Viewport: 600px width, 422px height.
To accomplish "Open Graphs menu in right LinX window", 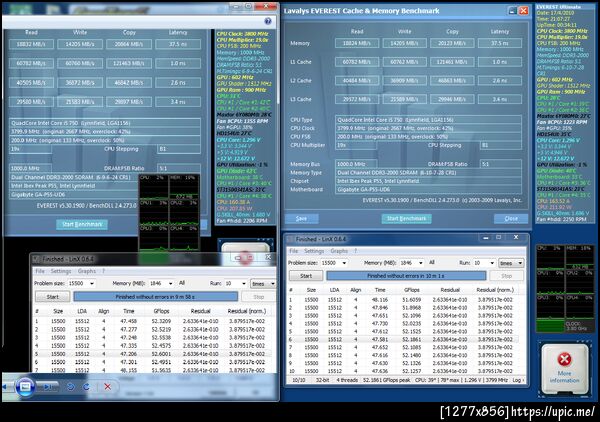I will tap(339, 251).
